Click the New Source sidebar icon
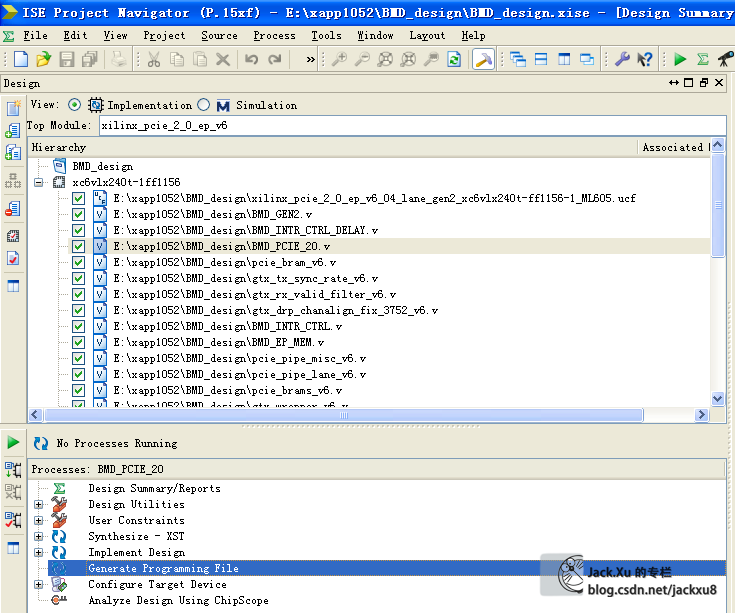 pos(13,107)
